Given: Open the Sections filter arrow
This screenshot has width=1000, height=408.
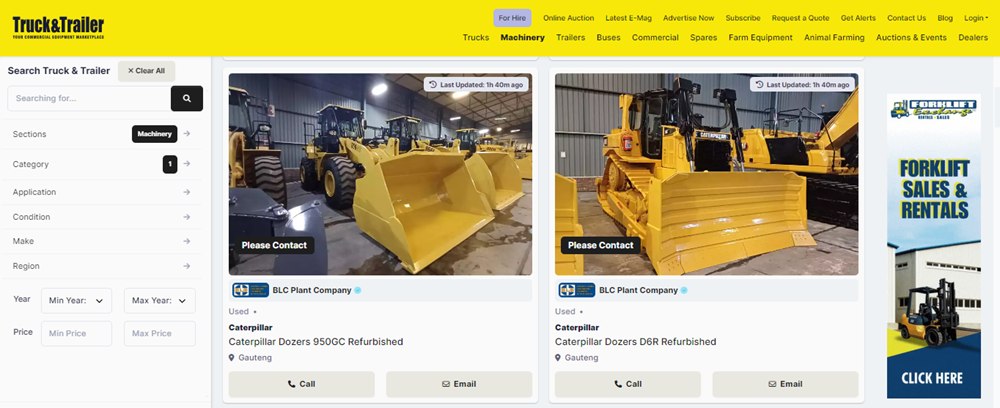Looking at the screenshot, I should point(186,134).
